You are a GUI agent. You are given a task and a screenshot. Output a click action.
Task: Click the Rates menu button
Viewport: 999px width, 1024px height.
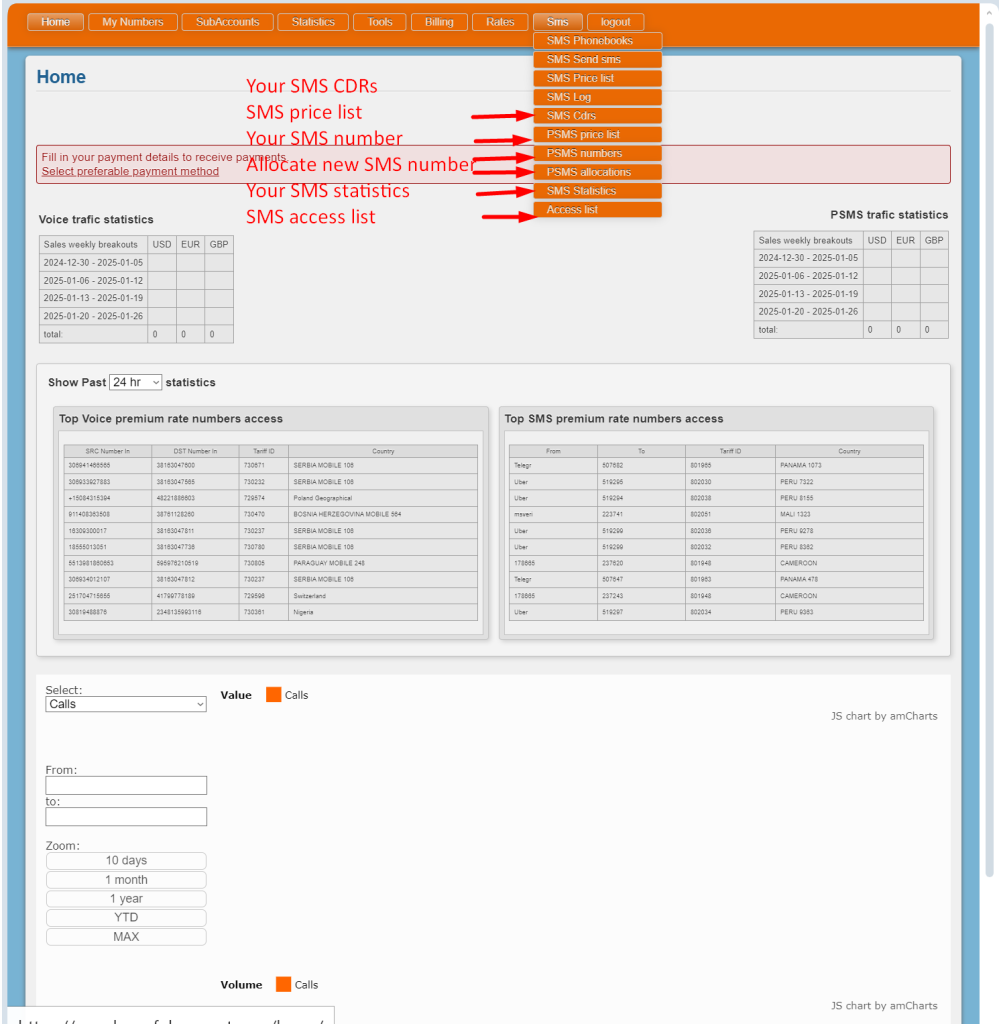pos(500,22)
